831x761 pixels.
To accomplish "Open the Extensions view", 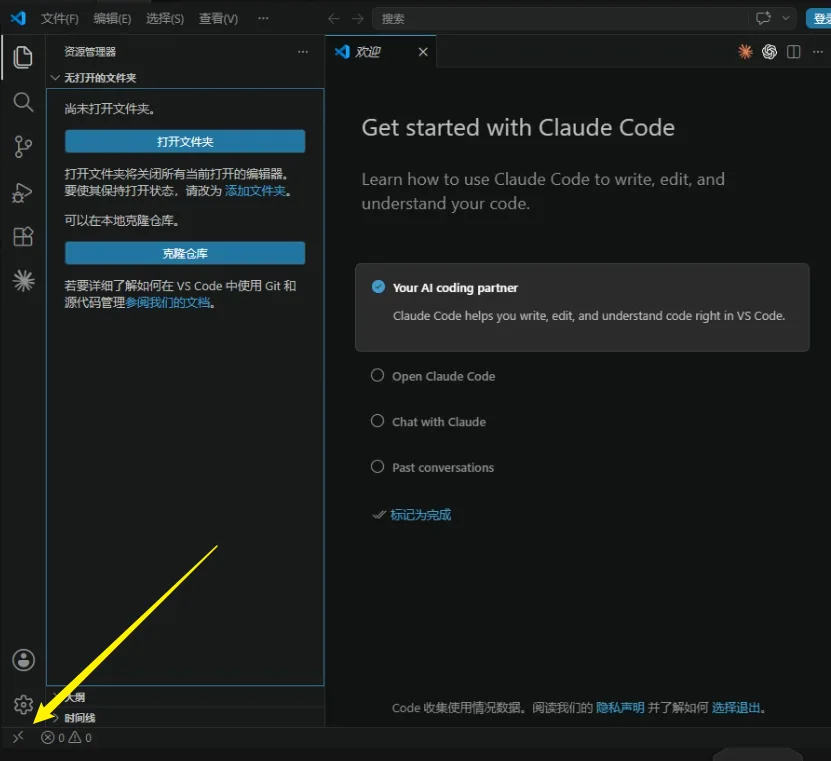I will coord(23,236).
